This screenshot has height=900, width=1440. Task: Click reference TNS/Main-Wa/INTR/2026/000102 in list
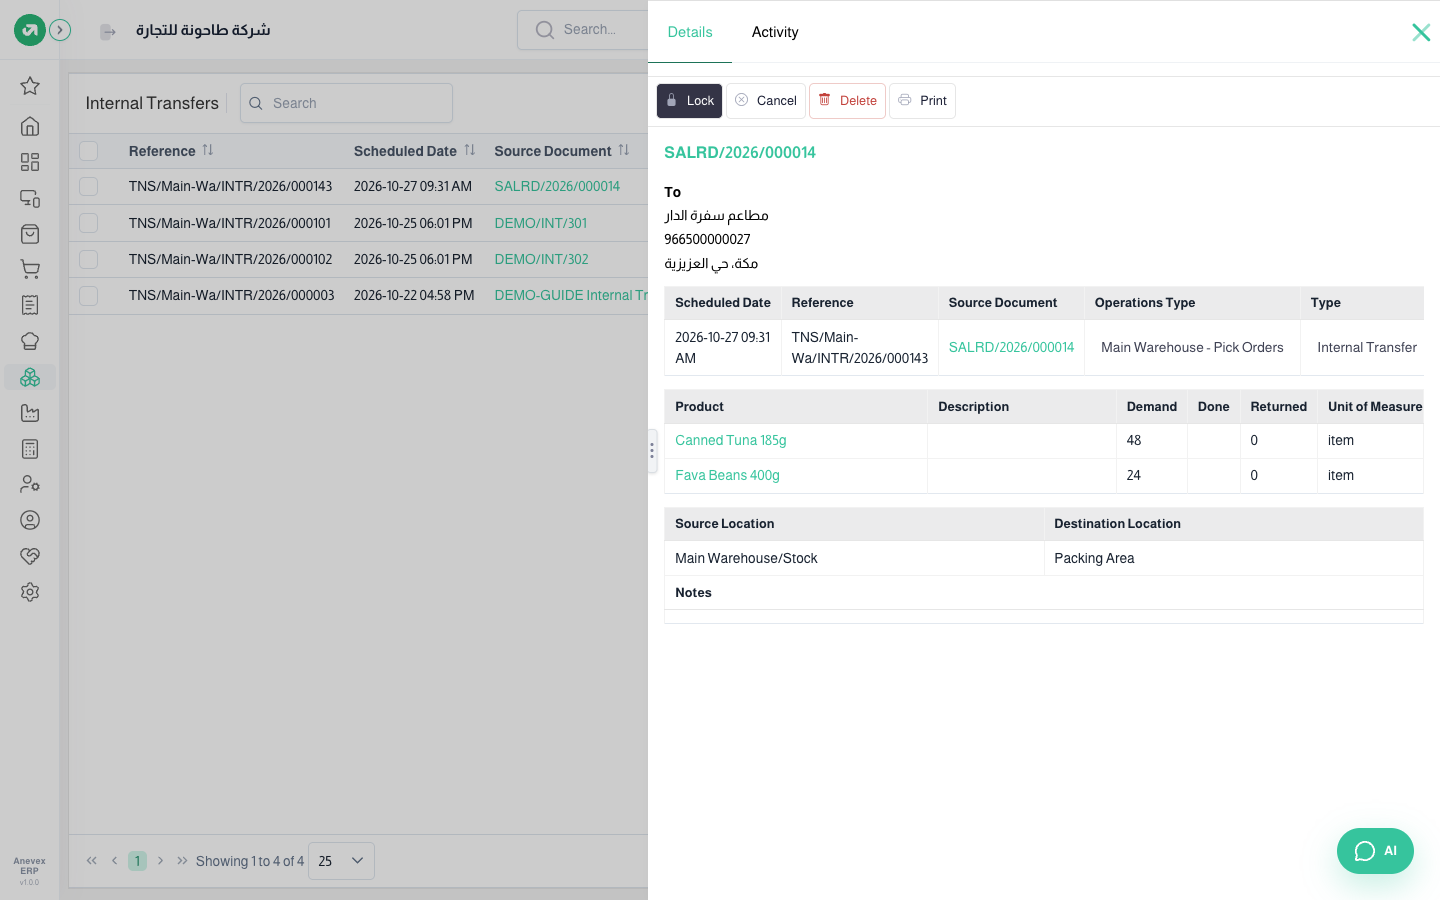coord(230,259)
